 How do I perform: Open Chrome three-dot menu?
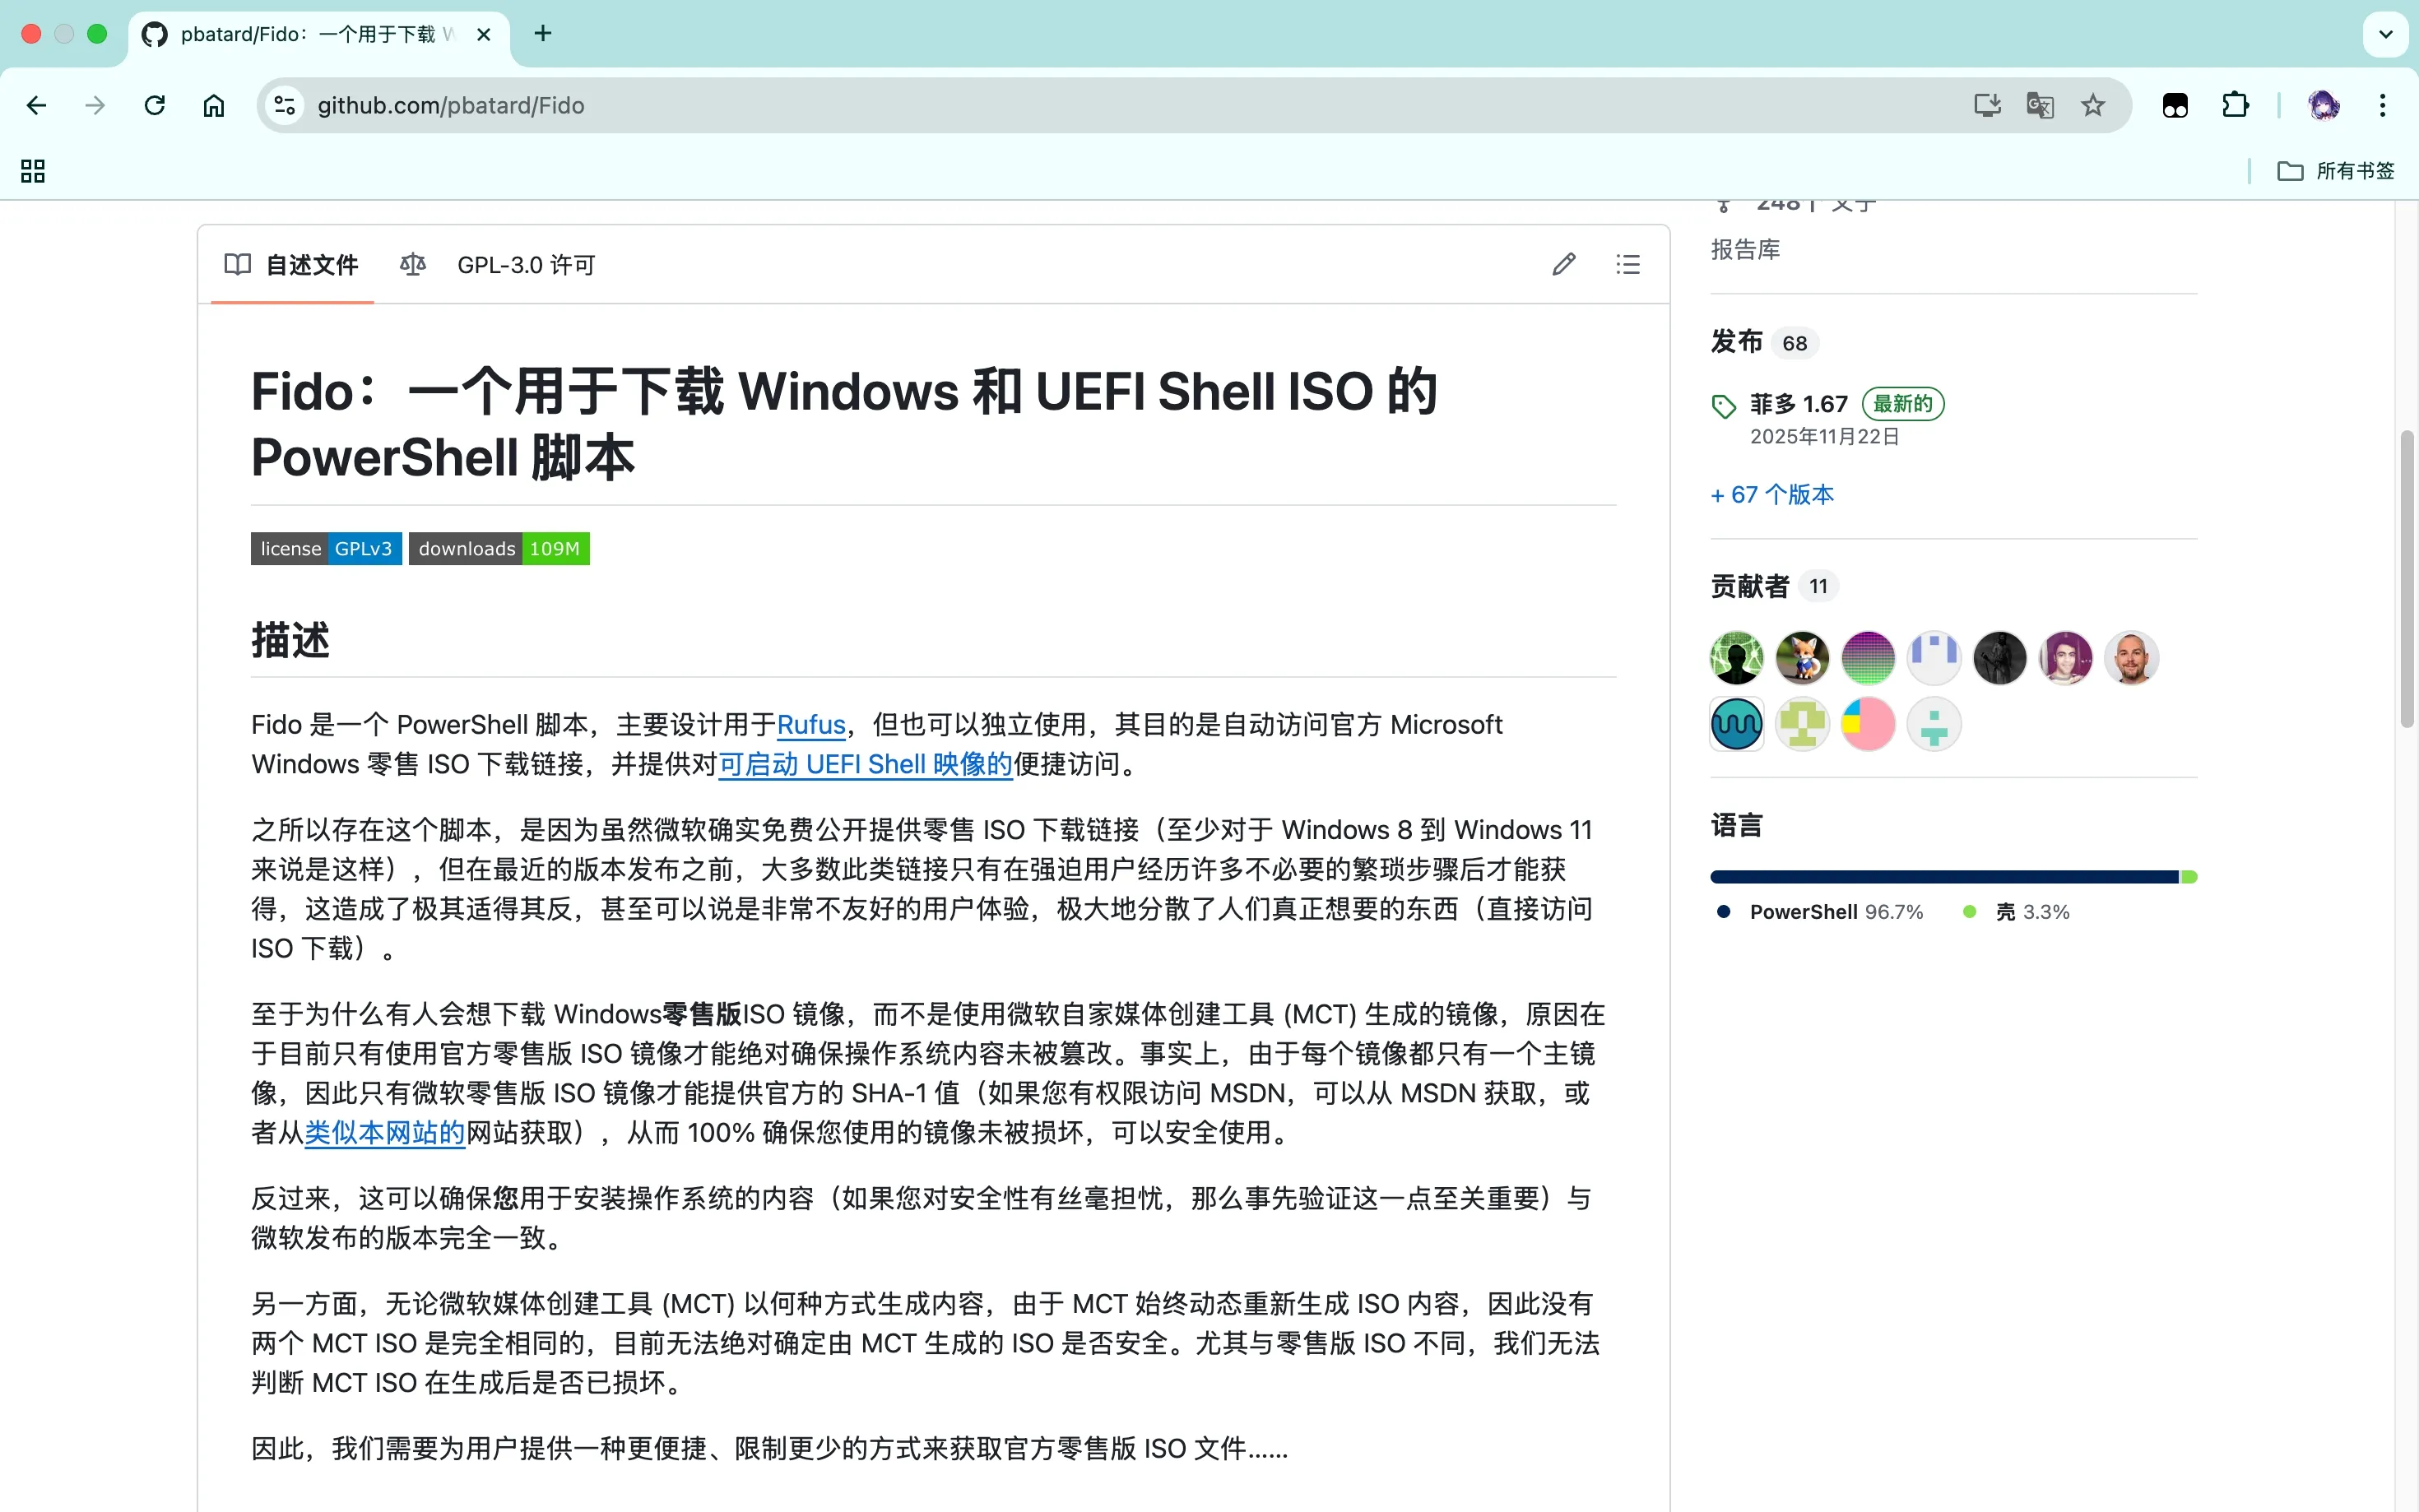pos(2382,105)
